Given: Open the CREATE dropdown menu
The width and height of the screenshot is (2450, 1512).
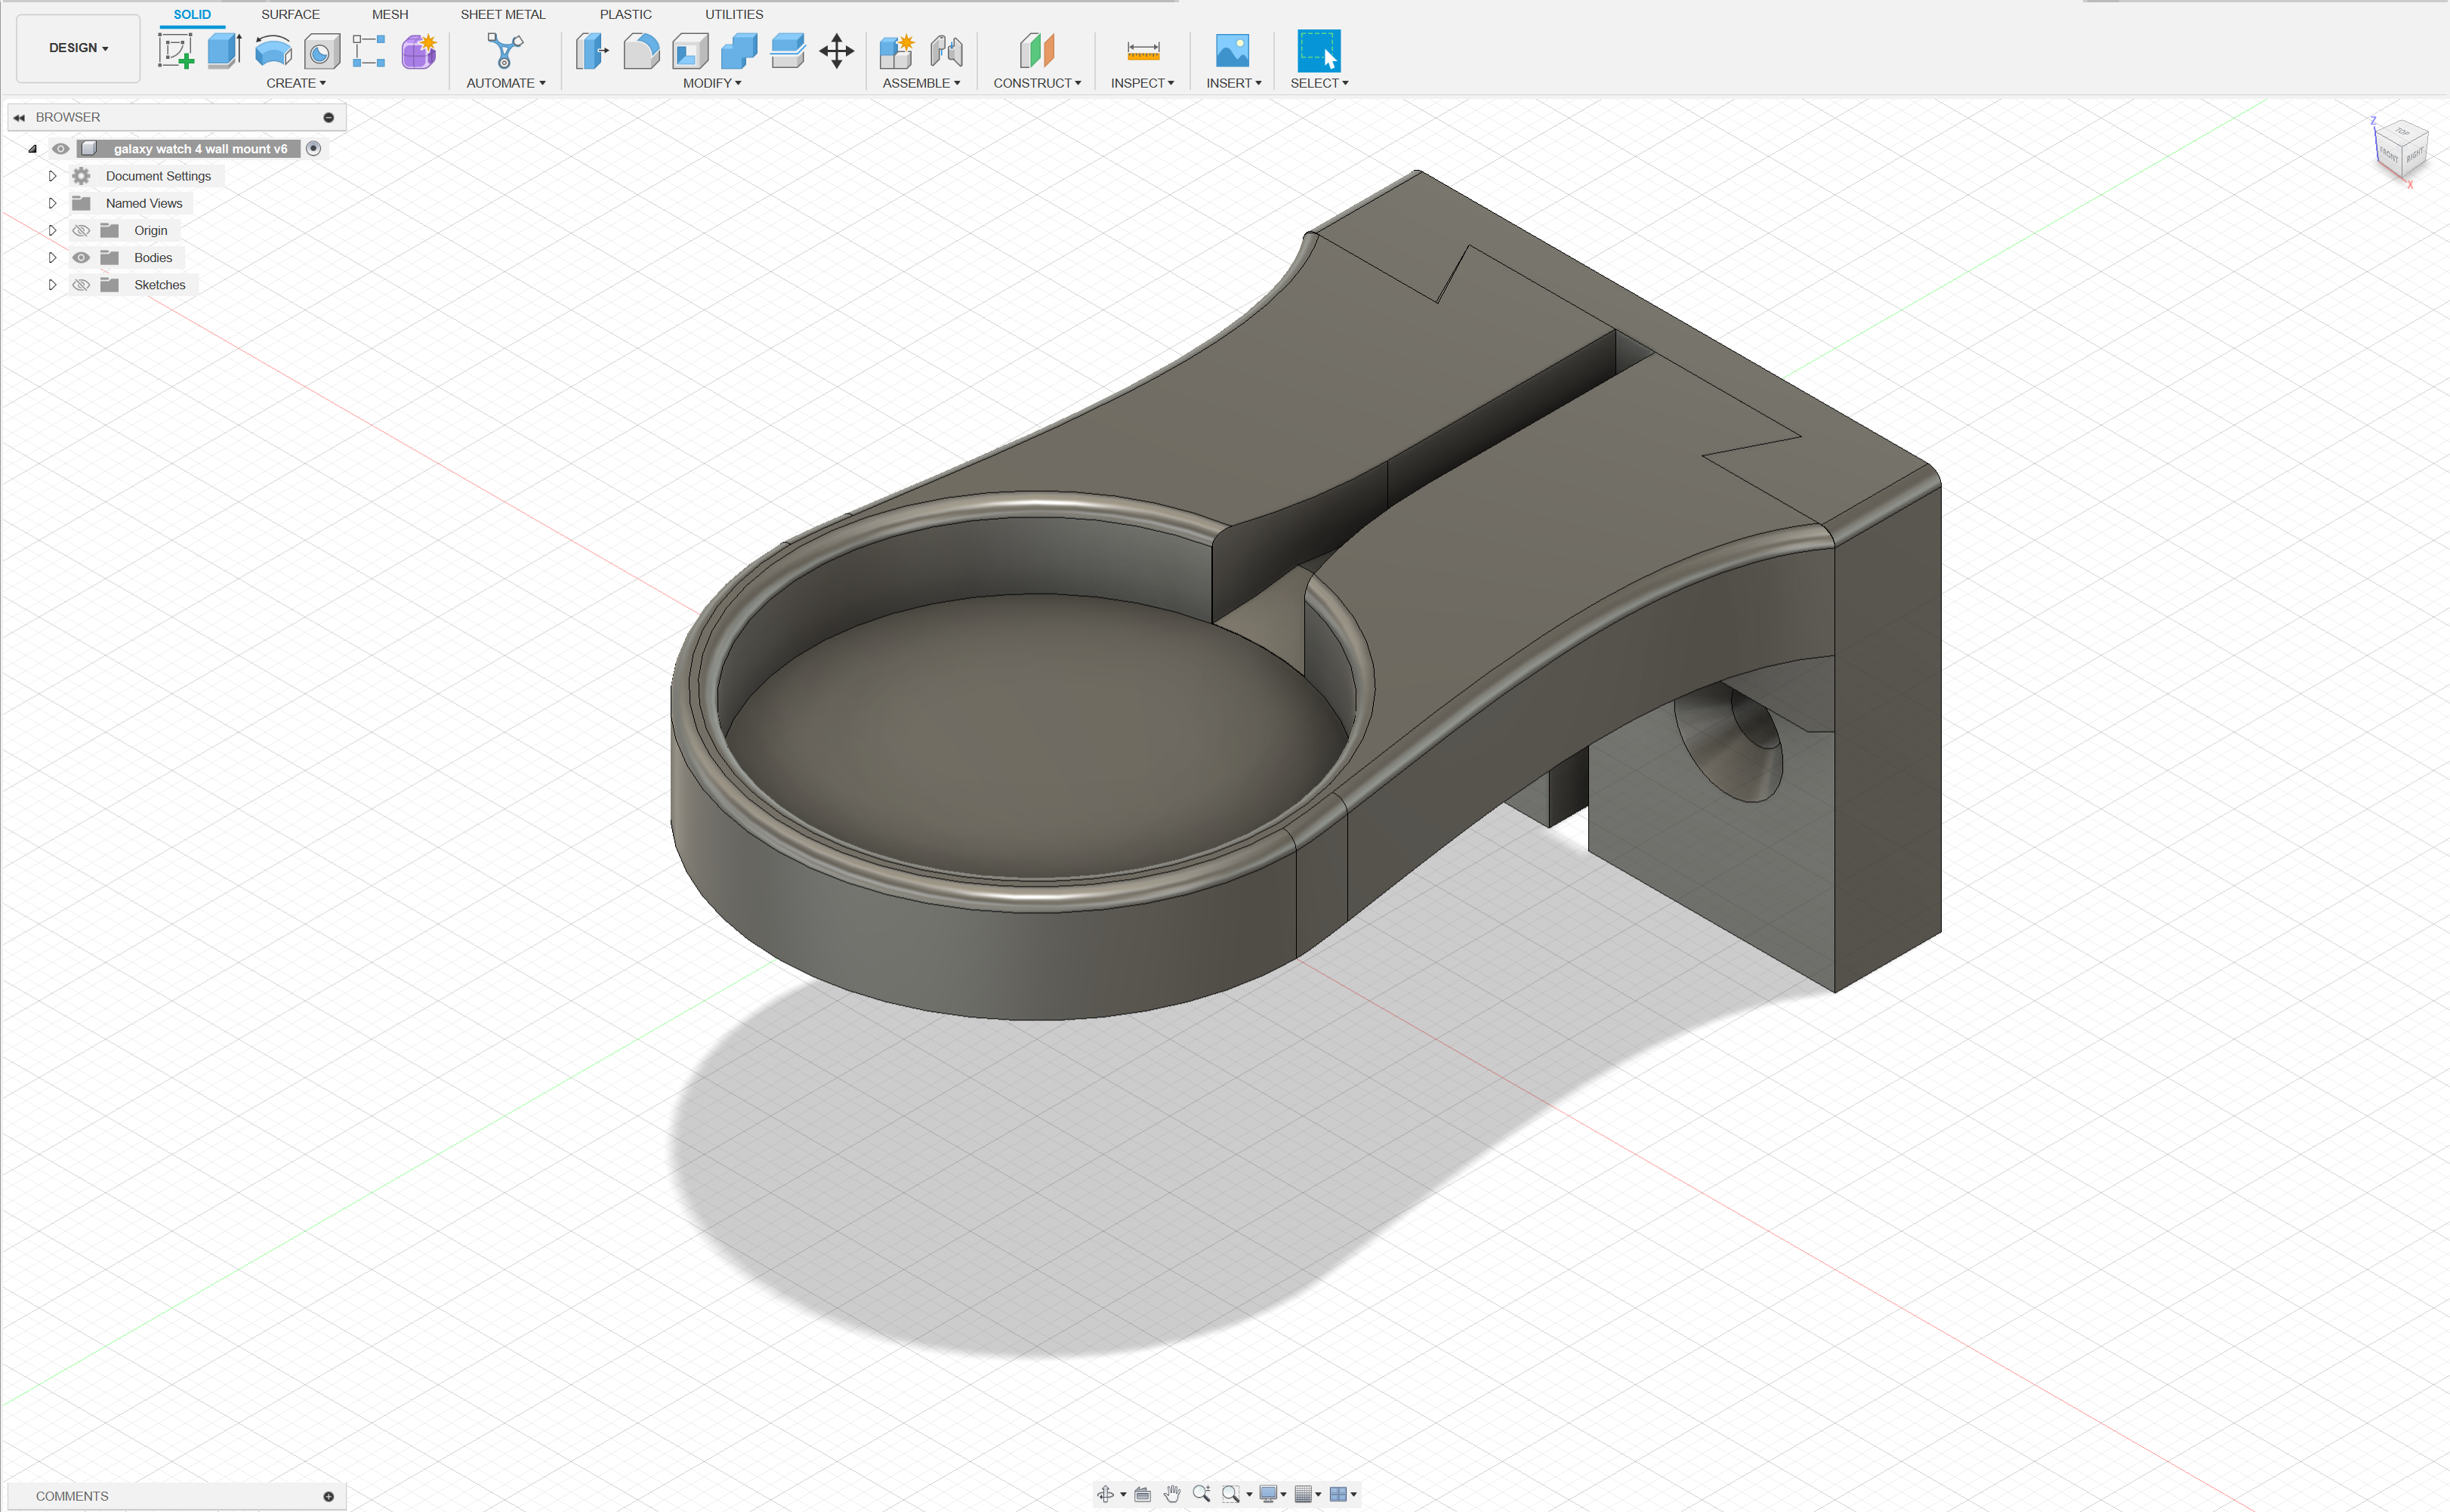Looking at the screenshot, I should pos(296,83).
